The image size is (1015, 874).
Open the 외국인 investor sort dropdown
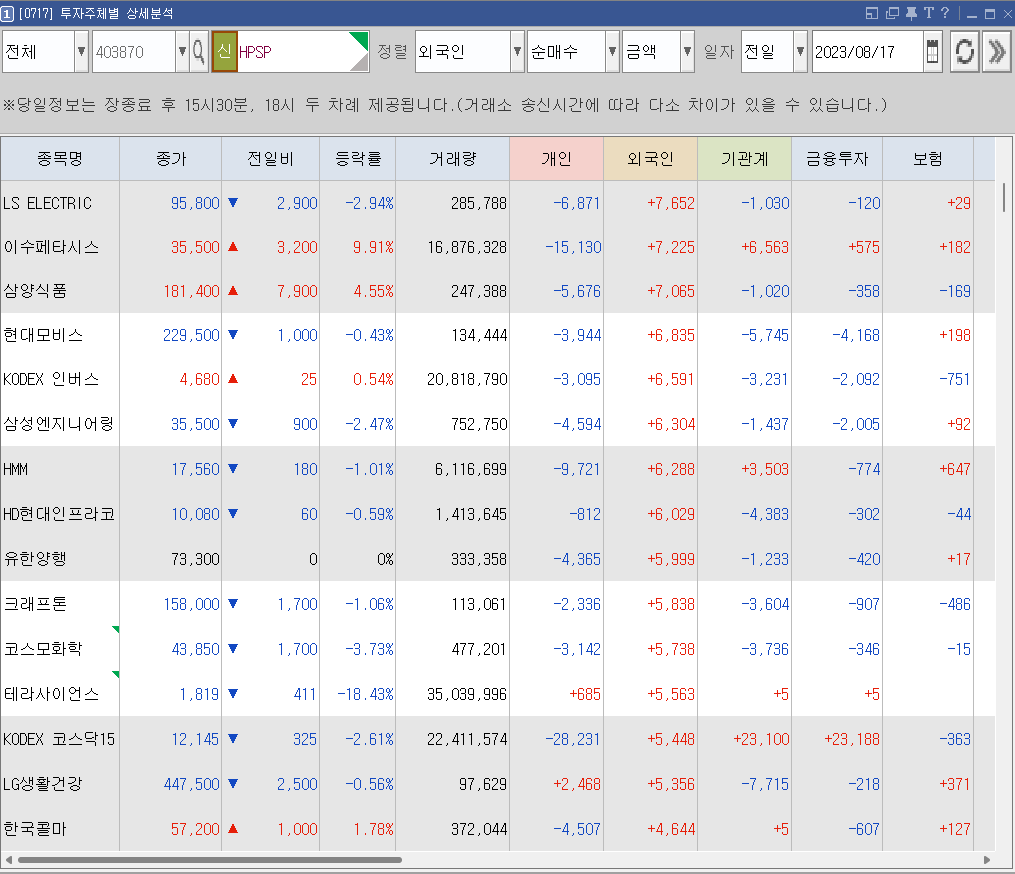(x=517, y=51)
